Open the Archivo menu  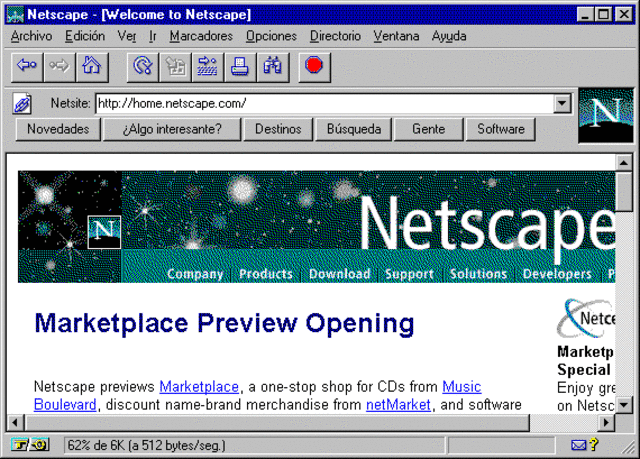point(31,36)
